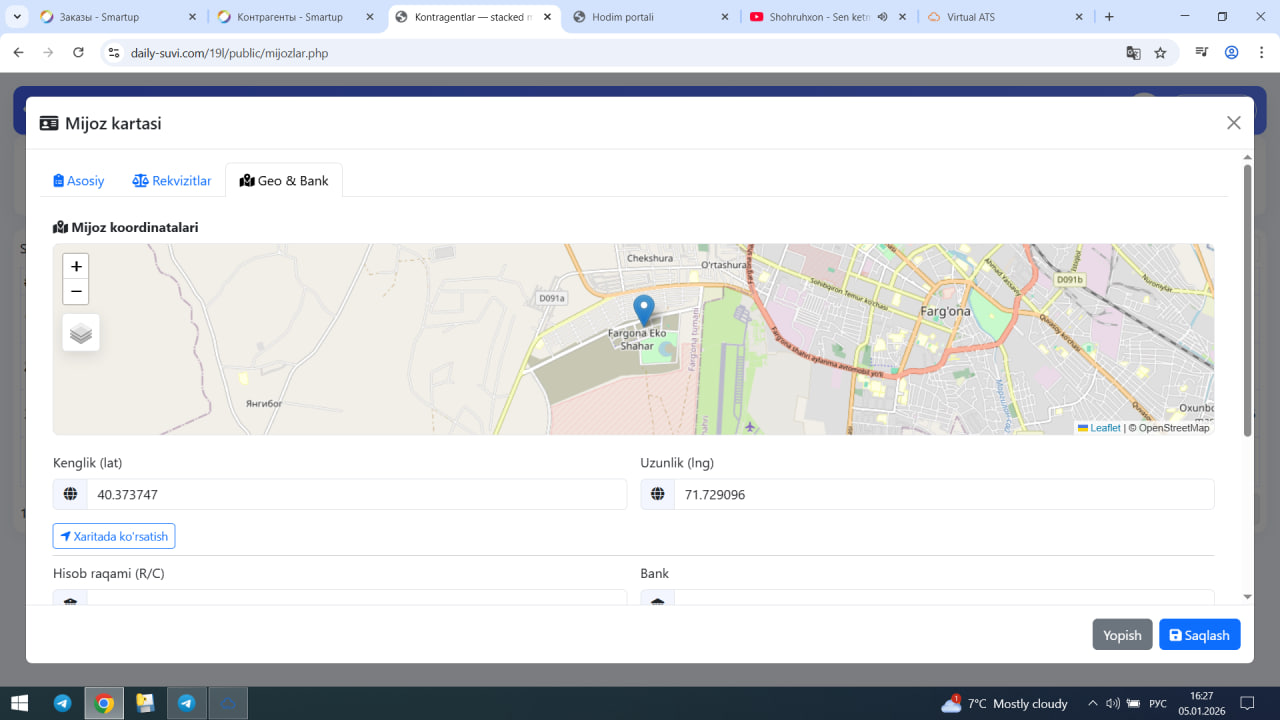Show hidden system tray icons
Image resolution: width=1280 pixels, height=720 pixels.
[1092, 703]
